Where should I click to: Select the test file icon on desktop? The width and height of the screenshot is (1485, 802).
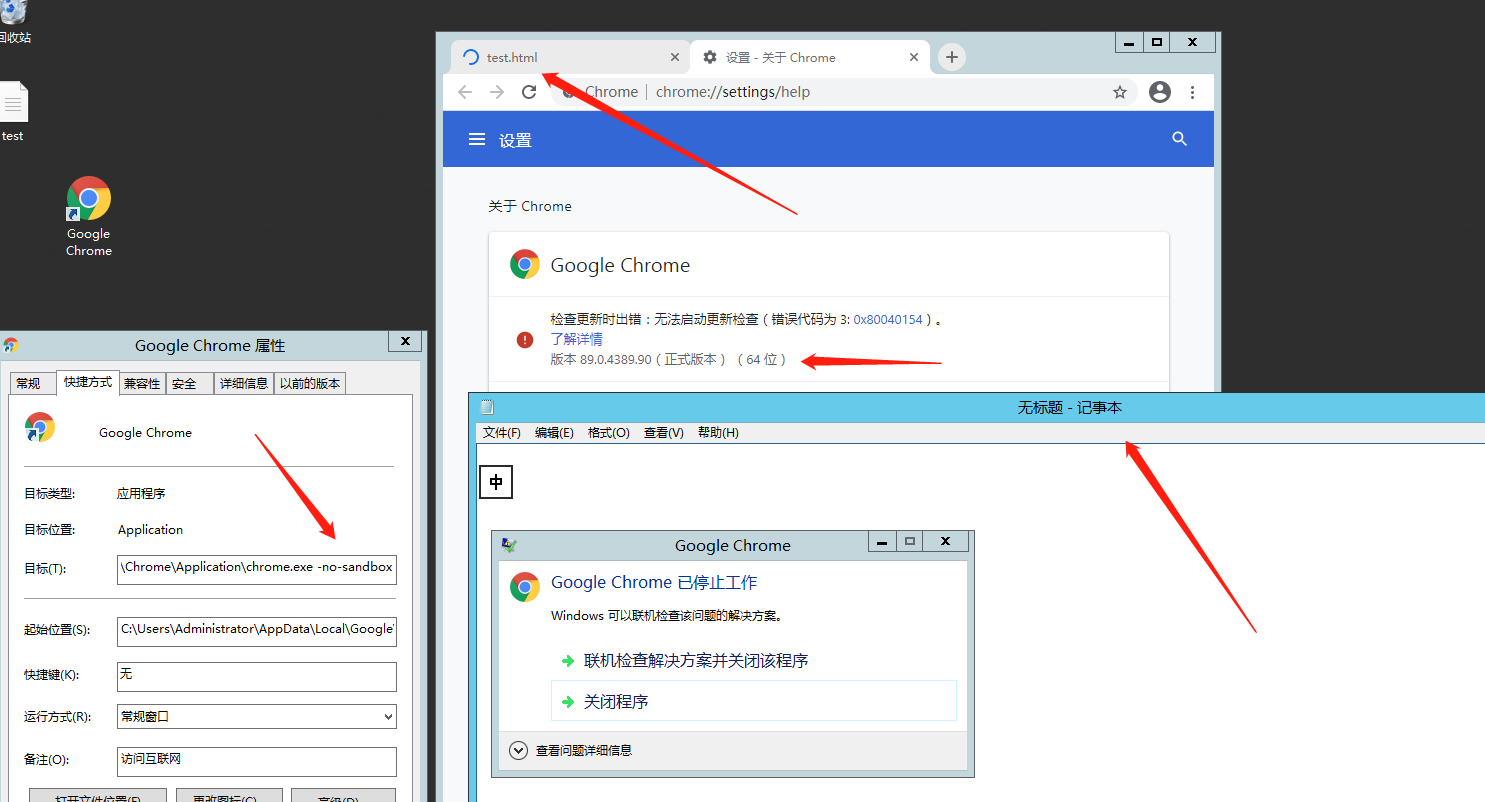(x=13, y=103)
